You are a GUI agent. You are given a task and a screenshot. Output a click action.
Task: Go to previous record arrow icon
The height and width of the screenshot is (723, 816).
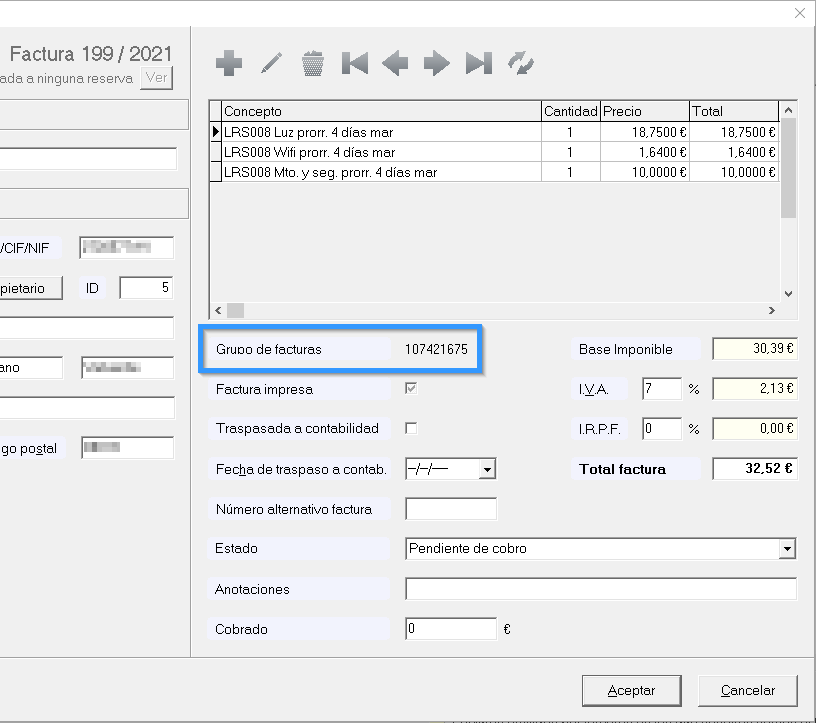pyautogui.click(x=395, y=64)
